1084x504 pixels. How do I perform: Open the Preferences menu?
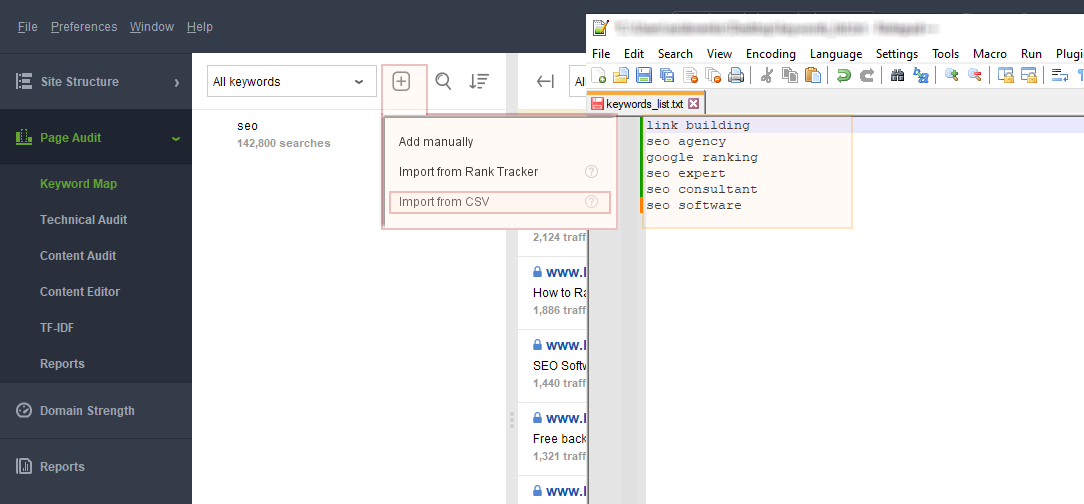[x=84, y=26]
